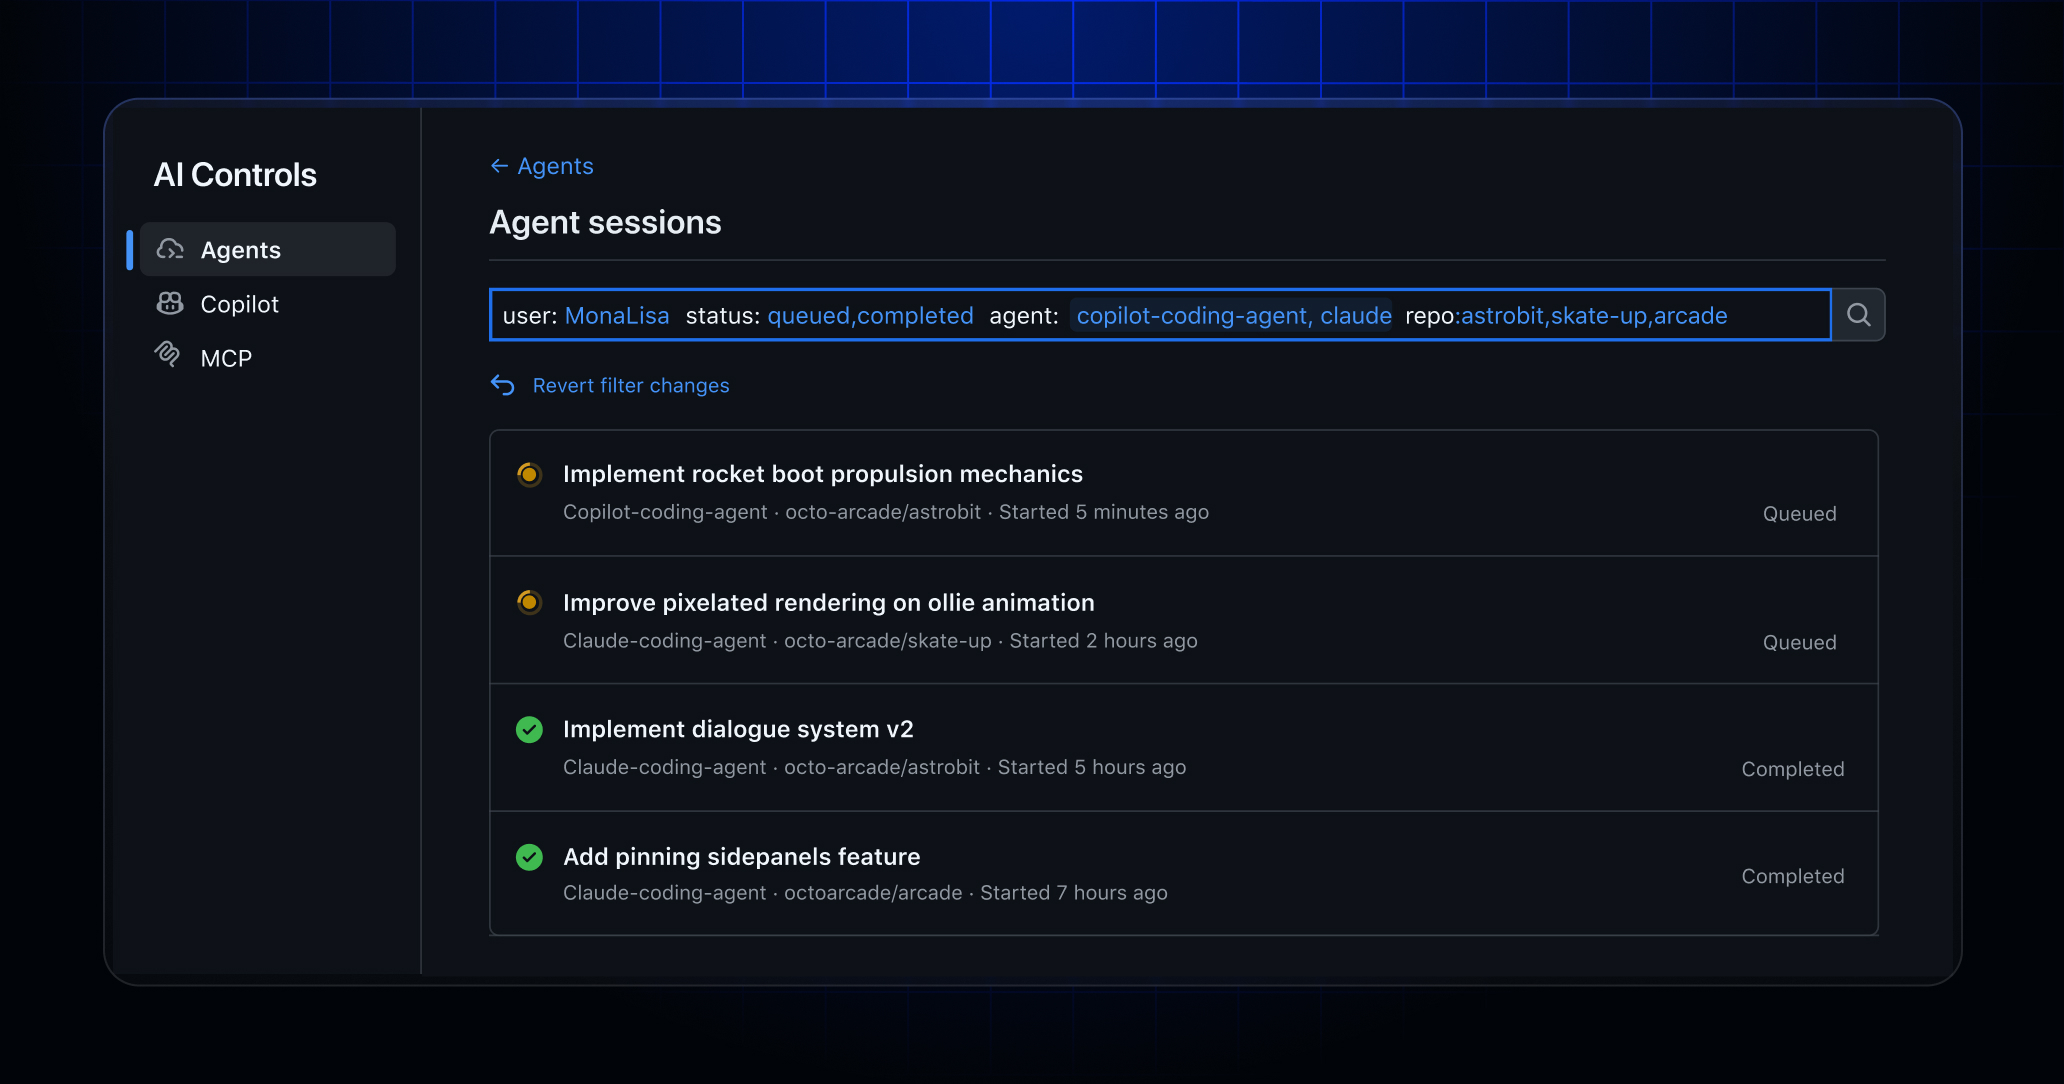
Task: Click the revert arrow icon before filter changes
Action: (503, 385)
